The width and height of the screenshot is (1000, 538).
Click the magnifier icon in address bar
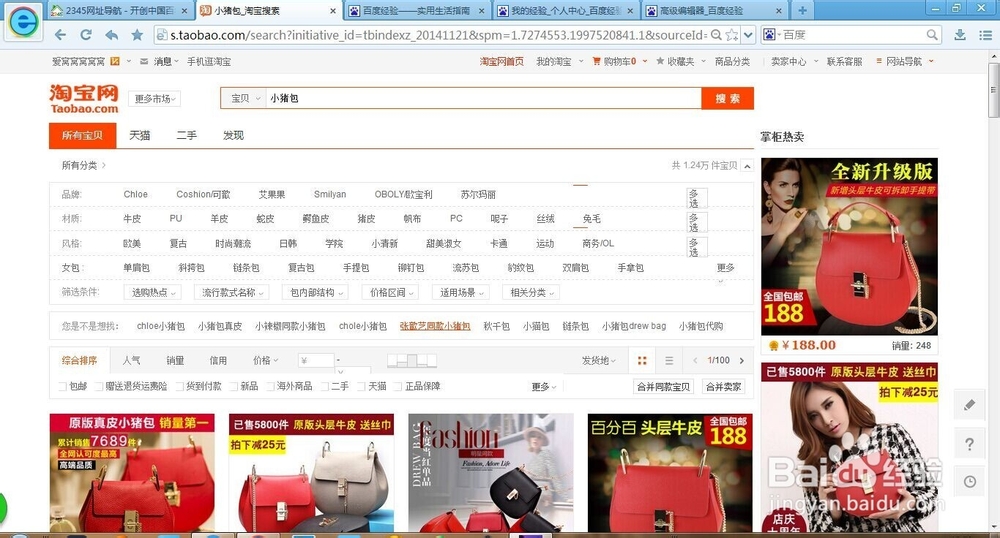click(x=716, y=35)
